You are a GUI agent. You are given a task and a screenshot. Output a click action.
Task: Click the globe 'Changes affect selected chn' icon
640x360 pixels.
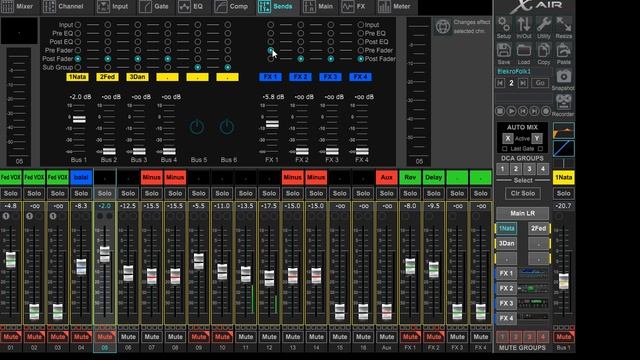pos(442,27)
